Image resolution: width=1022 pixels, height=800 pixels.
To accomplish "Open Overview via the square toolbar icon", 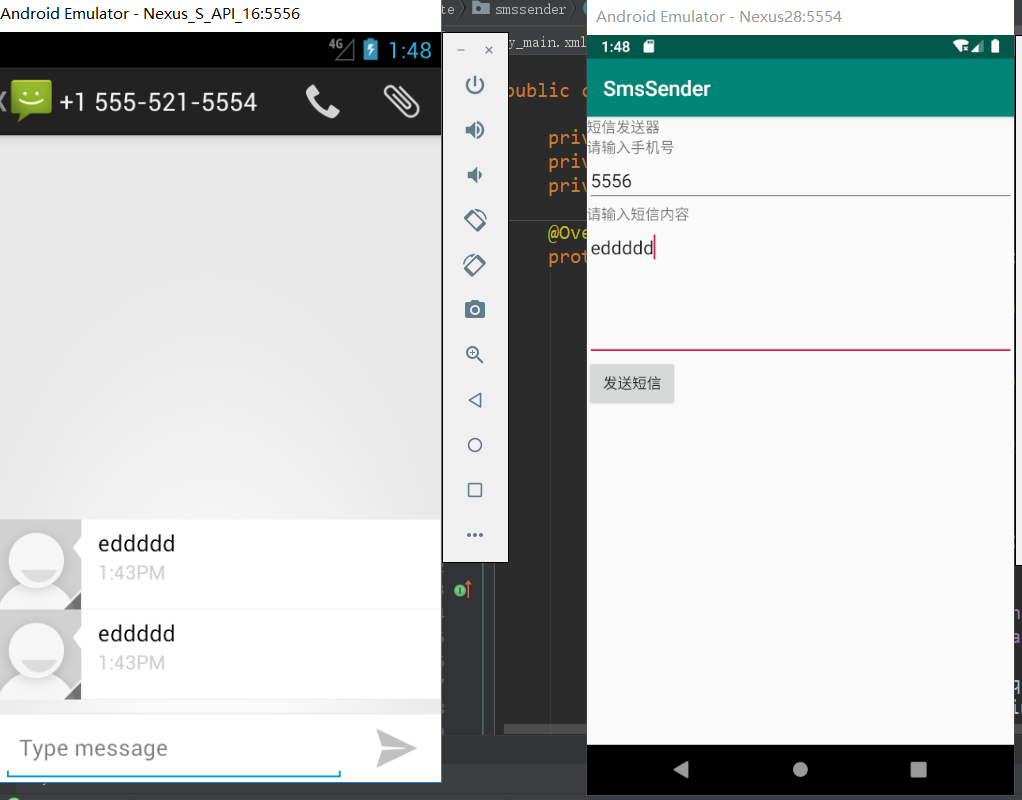I will click(475, 490).
